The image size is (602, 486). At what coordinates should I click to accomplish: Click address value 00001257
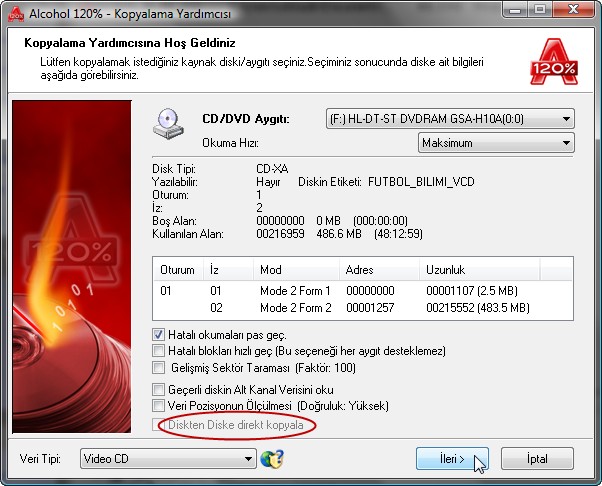coord(370,307)
